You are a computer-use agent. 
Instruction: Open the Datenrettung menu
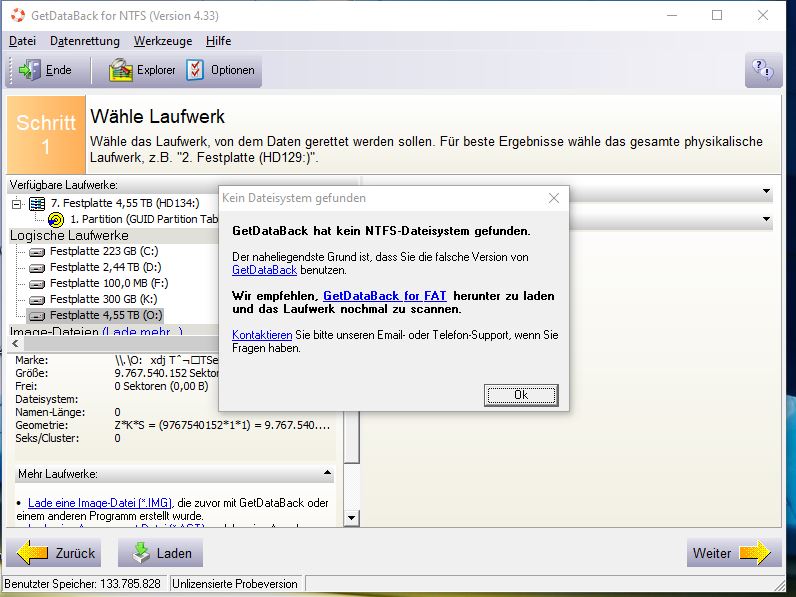85,41
